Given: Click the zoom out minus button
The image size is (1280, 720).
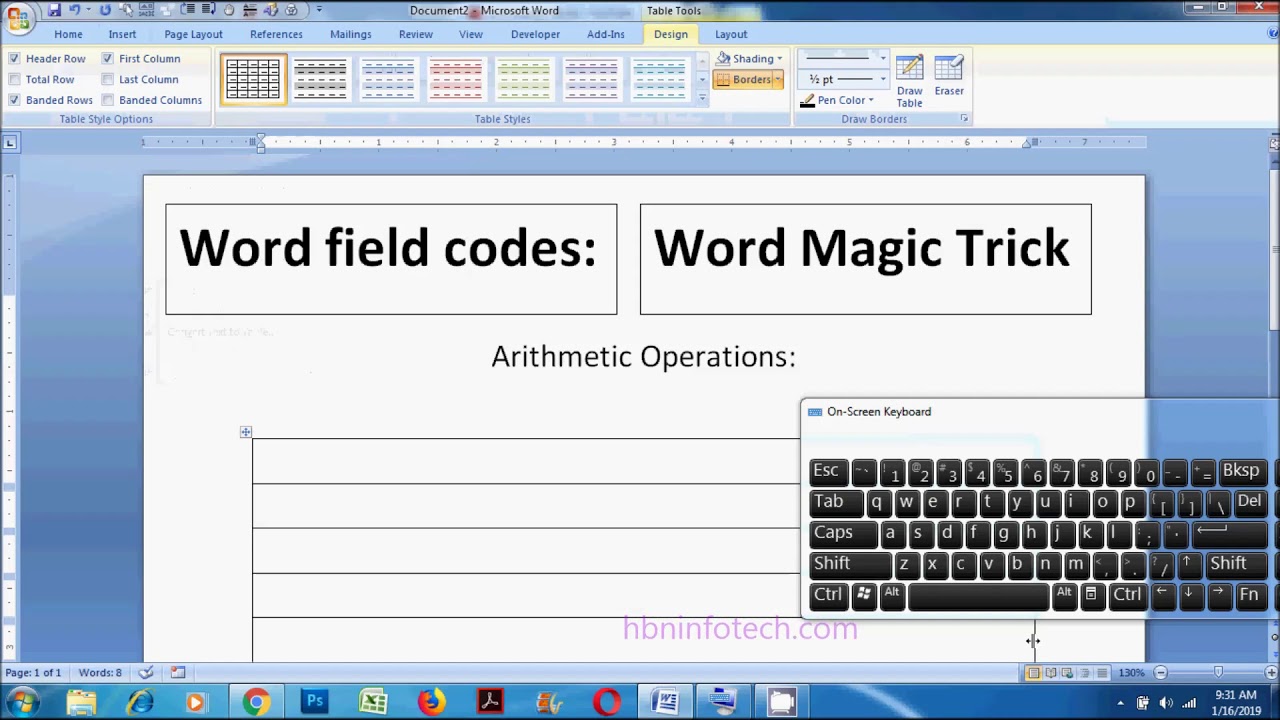Looking at the screenshot, I should pos(1160,673).
